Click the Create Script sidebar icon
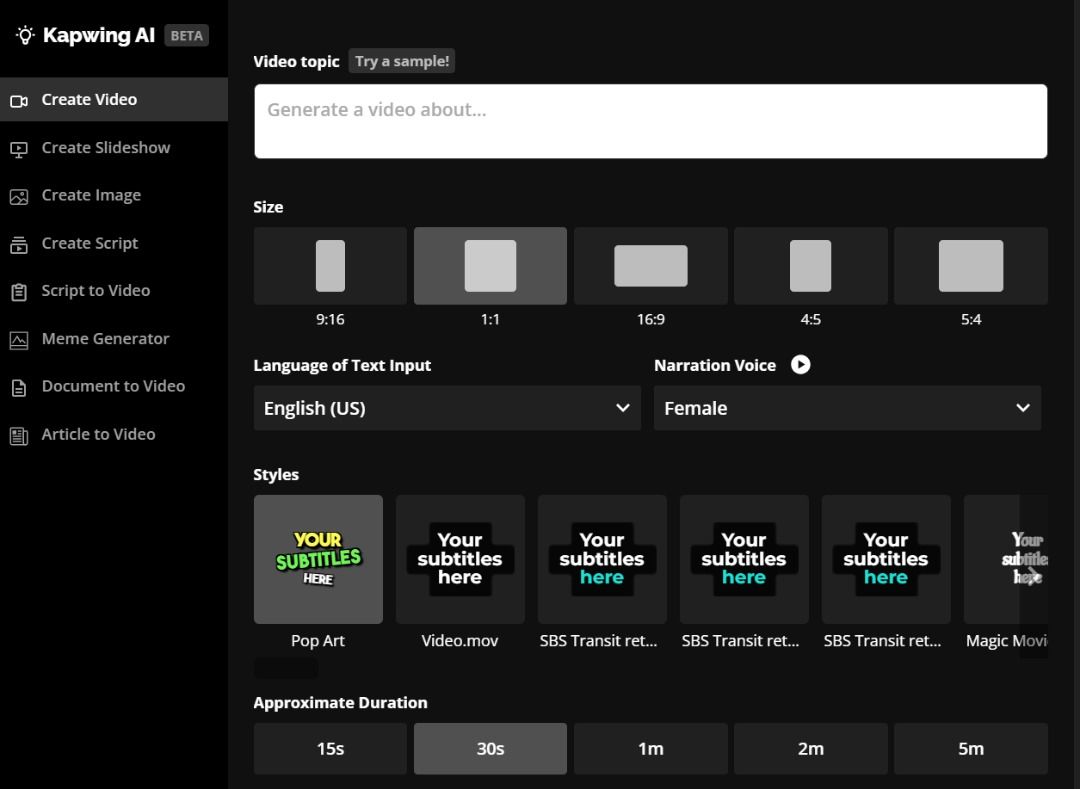This screenshot has height=789, width=1080. [19, 244]
